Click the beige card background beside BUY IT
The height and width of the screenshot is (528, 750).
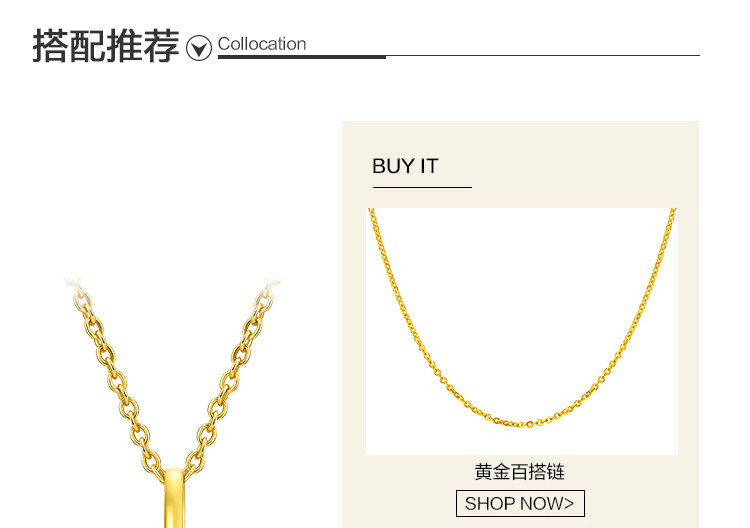(x=574, y=165)
